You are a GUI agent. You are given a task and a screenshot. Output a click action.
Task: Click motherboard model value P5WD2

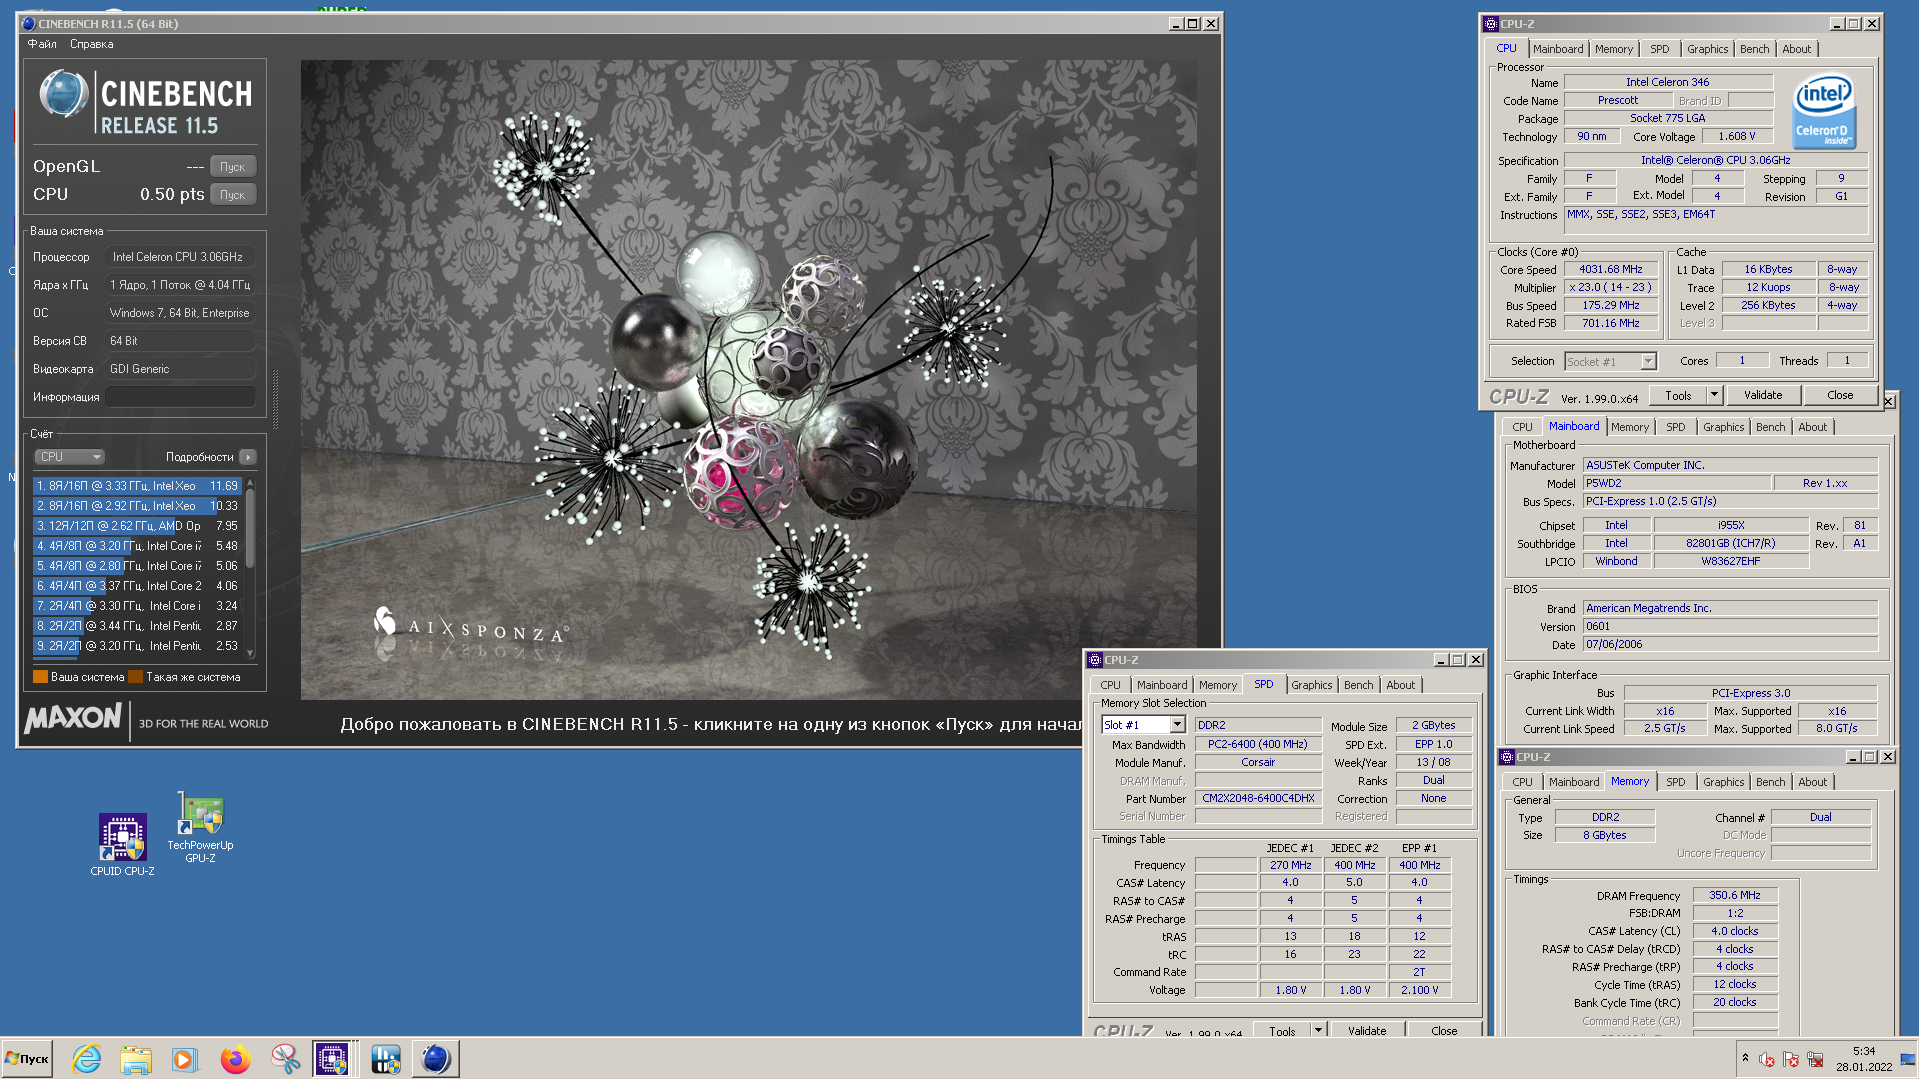point(1676,483)
